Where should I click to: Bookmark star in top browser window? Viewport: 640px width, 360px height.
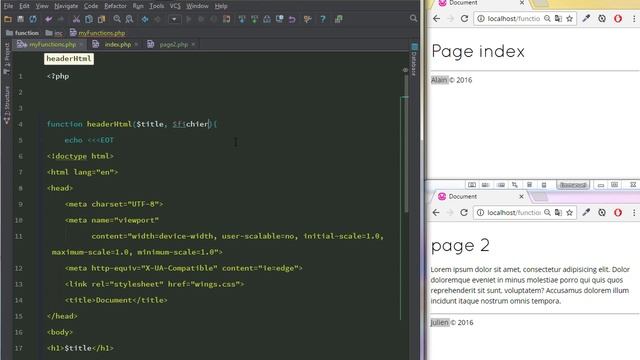click(569, 18)
